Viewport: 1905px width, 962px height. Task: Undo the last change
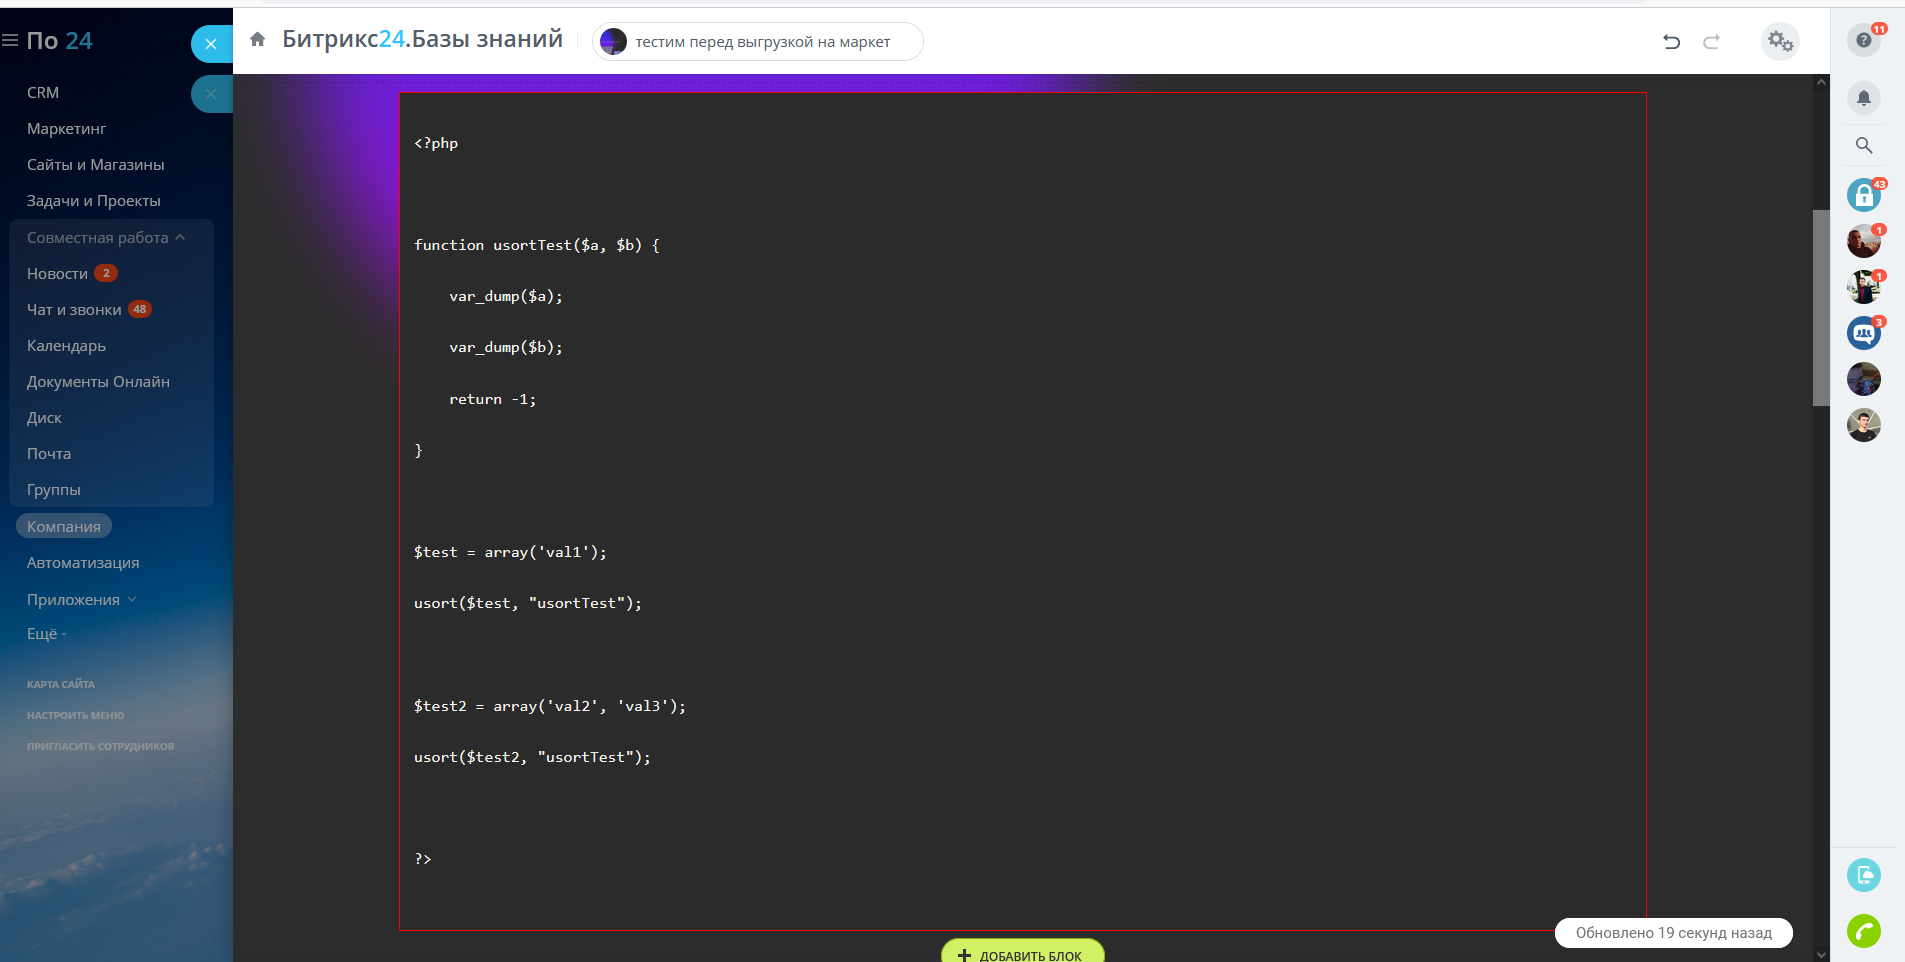coord(1672,41)
